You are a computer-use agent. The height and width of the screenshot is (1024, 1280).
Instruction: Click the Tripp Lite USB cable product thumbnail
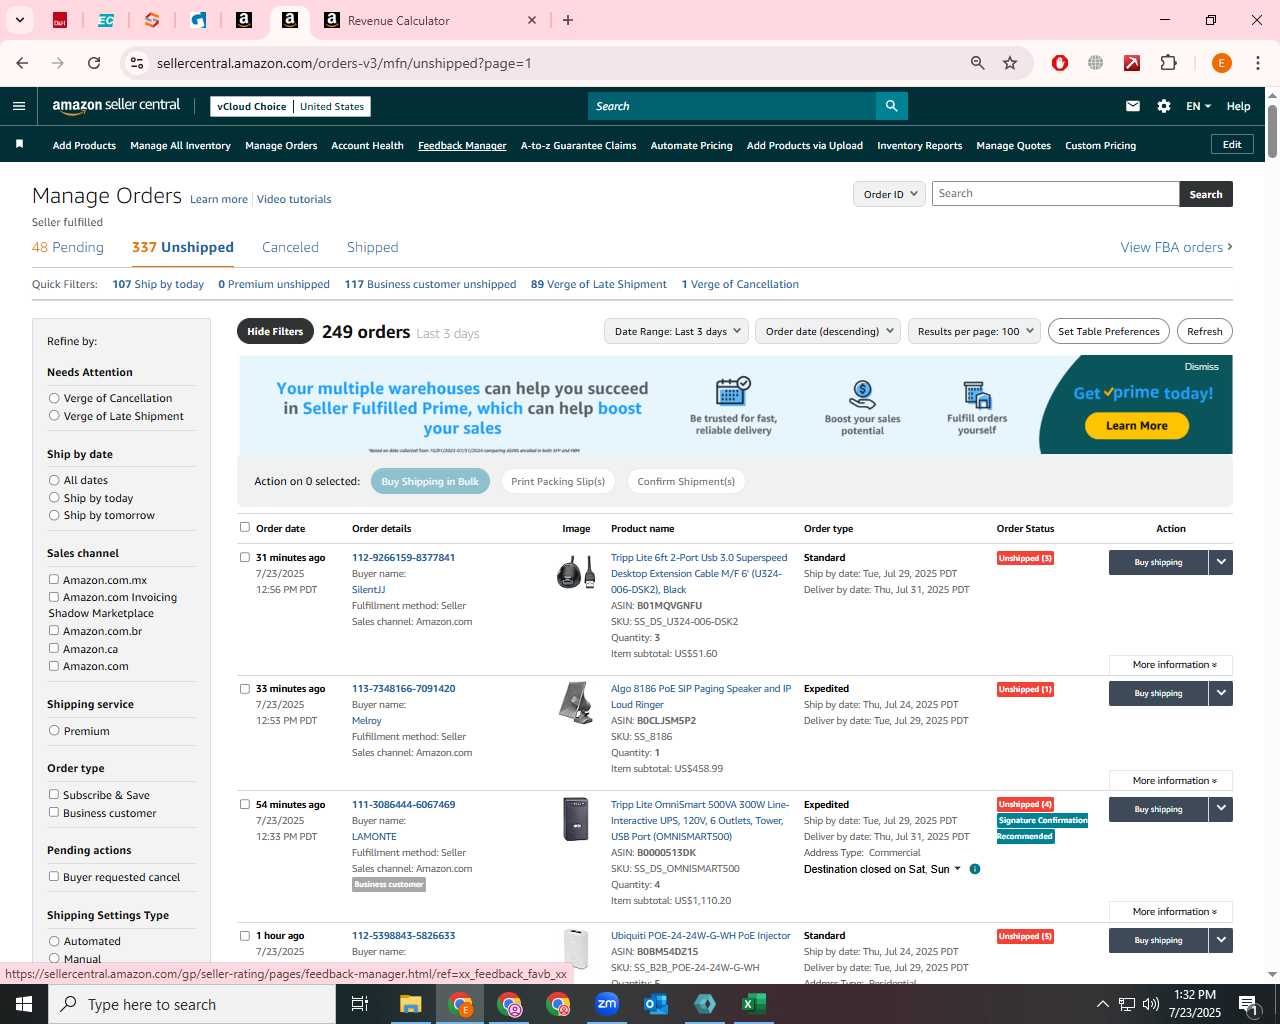(576, 572)
